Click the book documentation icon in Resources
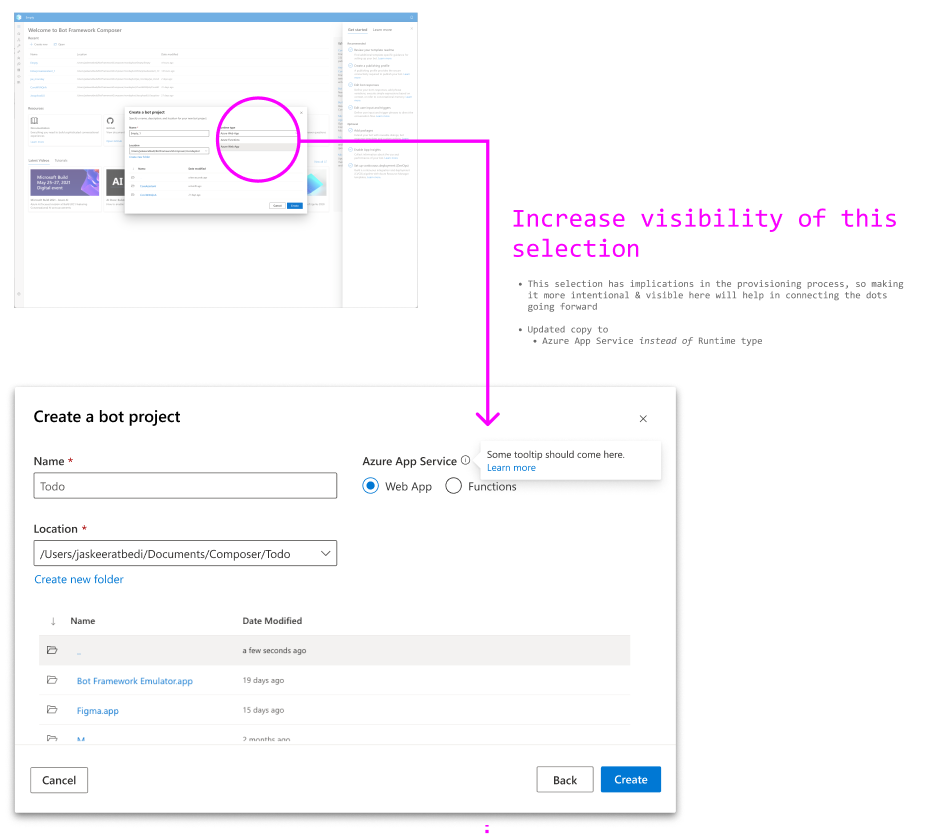934x834 pixels. (x=35, y=120)
